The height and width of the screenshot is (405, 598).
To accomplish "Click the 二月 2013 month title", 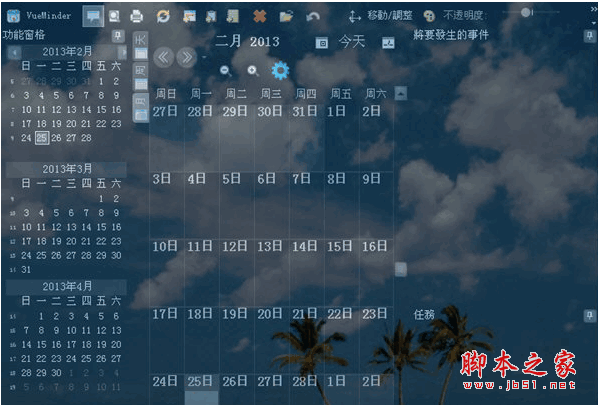I will tap(247, 41).
